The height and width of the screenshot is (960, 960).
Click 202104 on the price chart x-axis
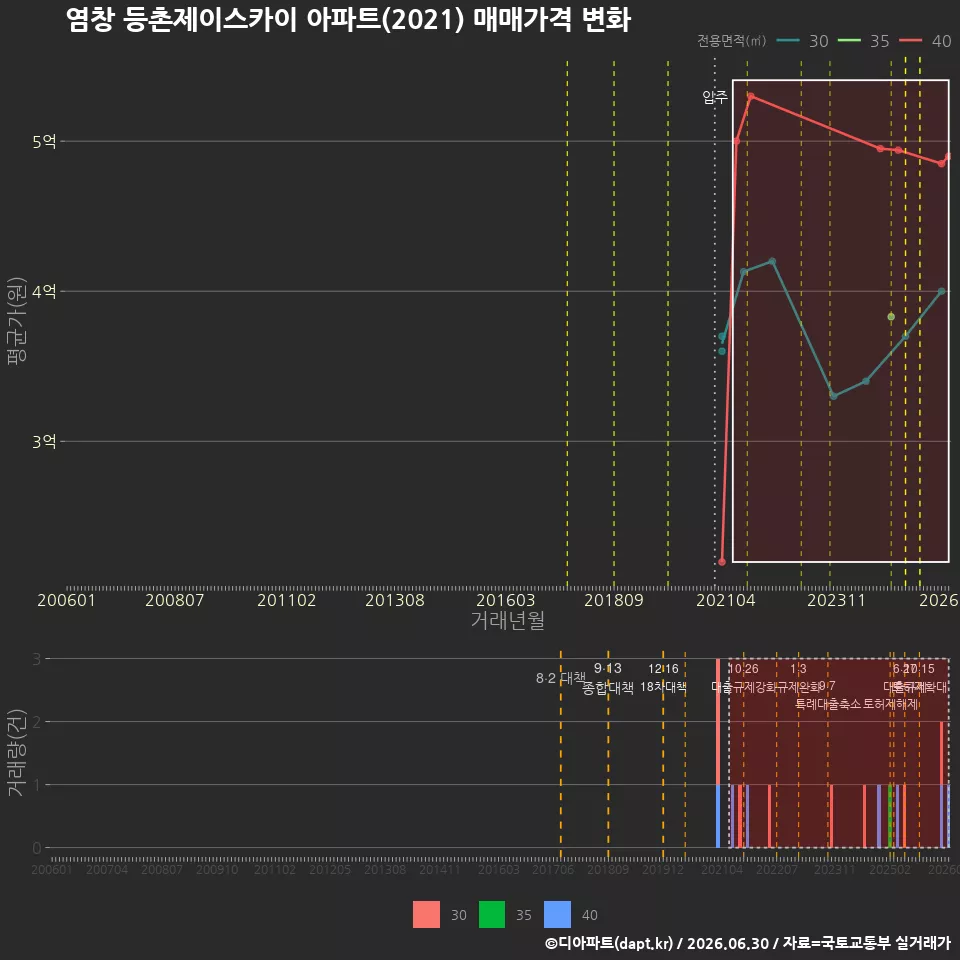(726, 600)
